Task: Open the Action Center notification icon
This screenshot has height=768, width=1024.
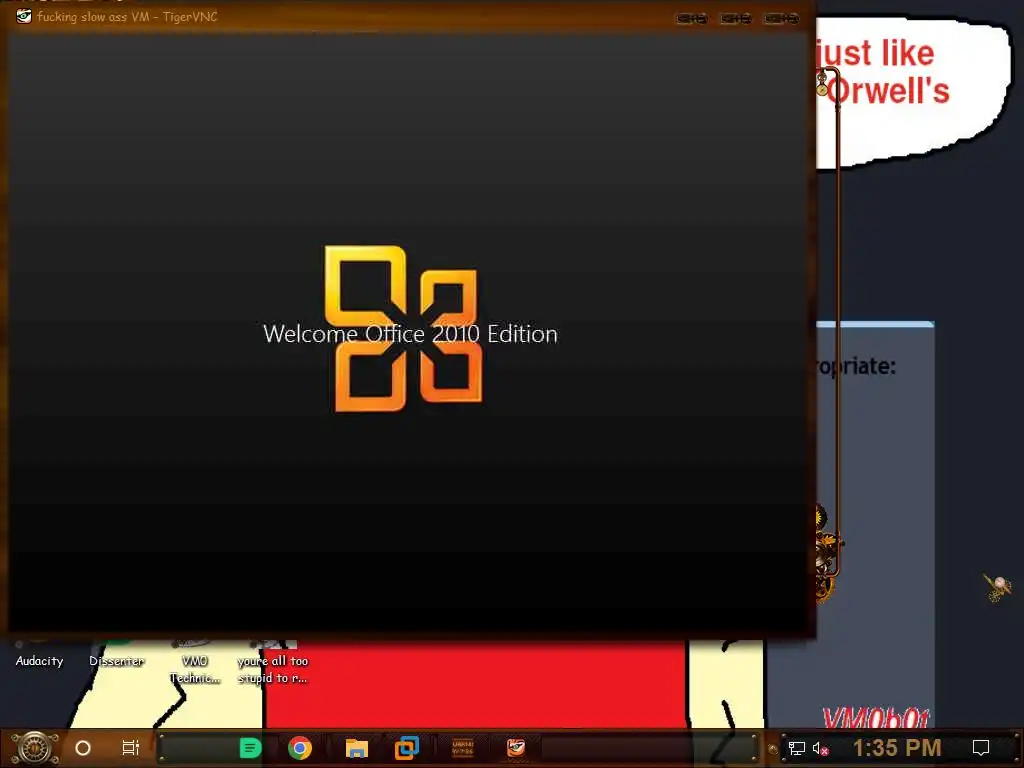Action: tap(981, 748)
